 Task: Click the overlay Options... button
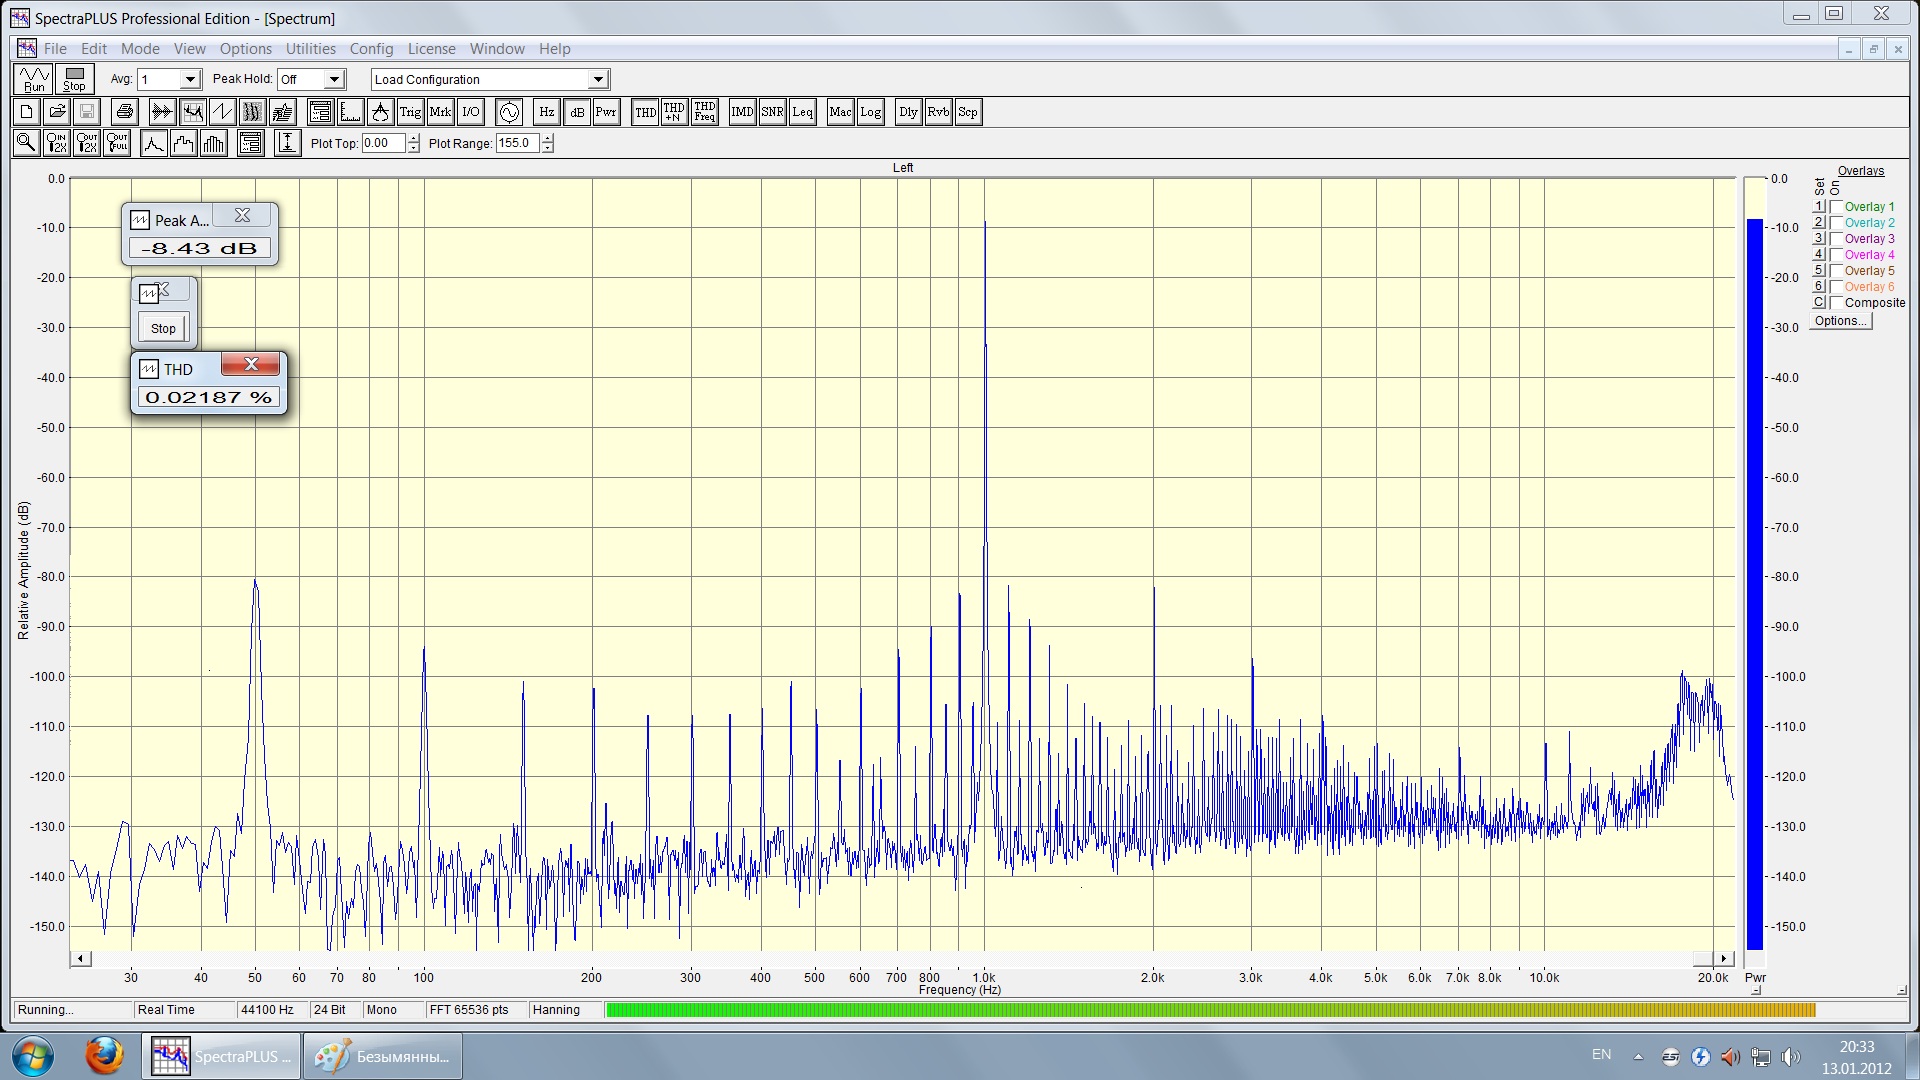(1841, 321)
